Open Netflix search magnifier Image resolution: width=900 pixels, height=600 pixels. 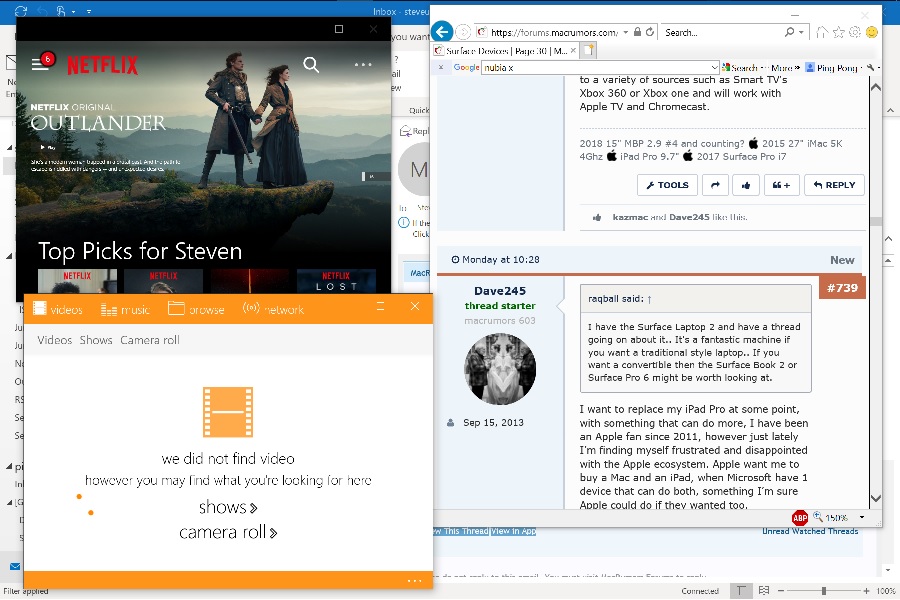[x=311, y=65]
